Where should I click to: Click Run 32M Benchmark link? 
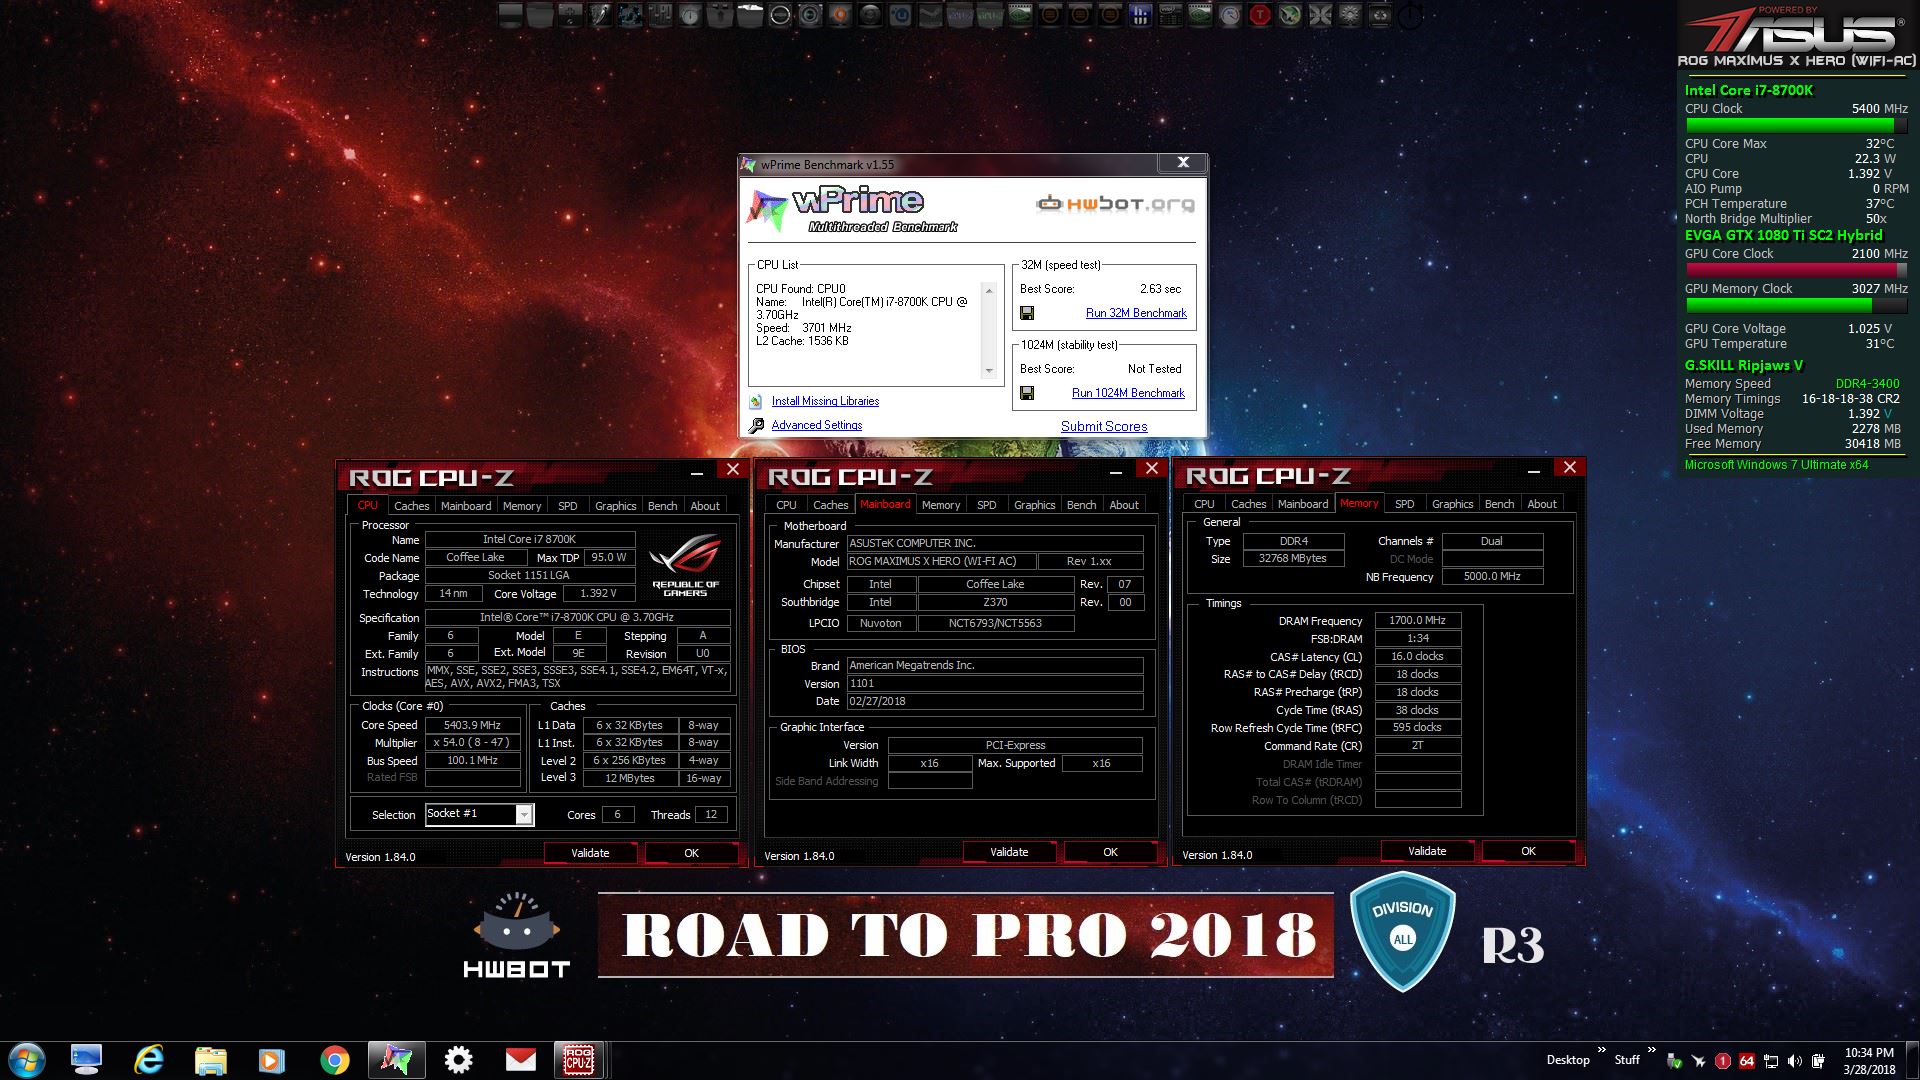(x=1136, y=313)
